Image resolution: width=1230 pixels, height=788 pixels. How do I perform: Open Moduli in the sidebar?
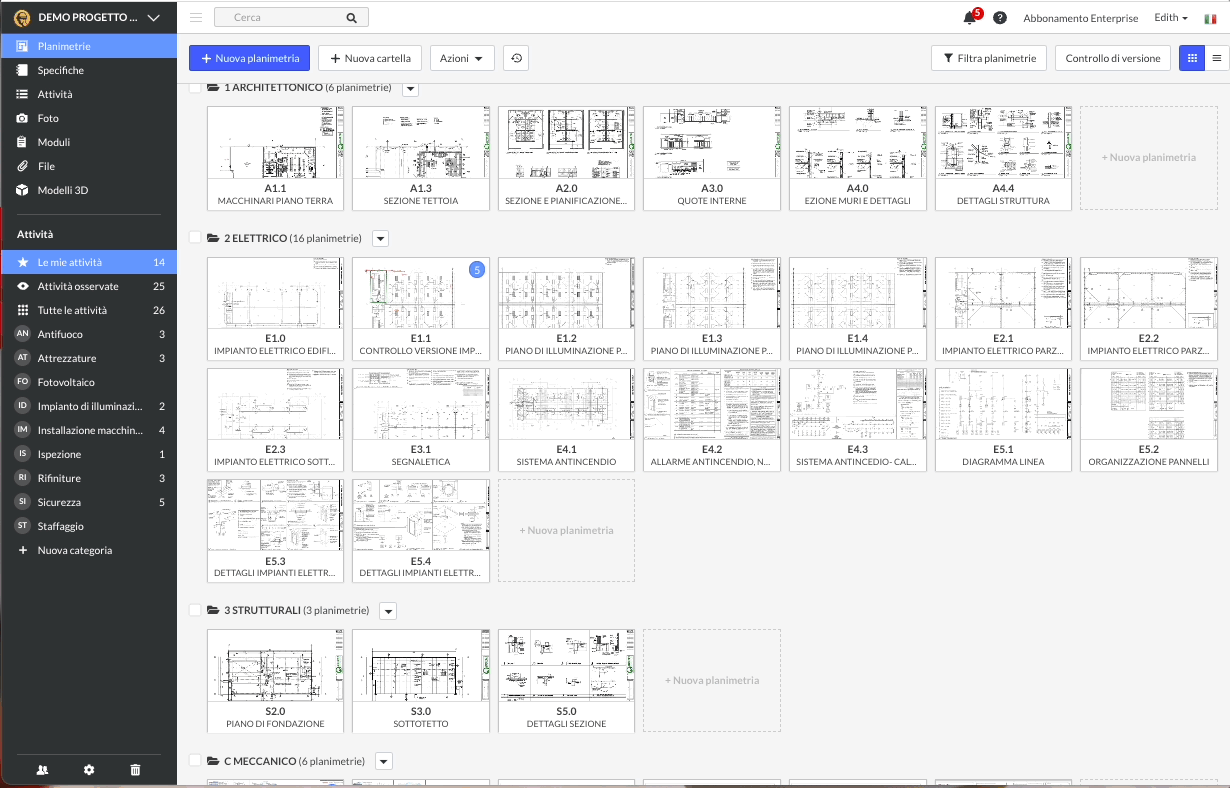[88, 142]
